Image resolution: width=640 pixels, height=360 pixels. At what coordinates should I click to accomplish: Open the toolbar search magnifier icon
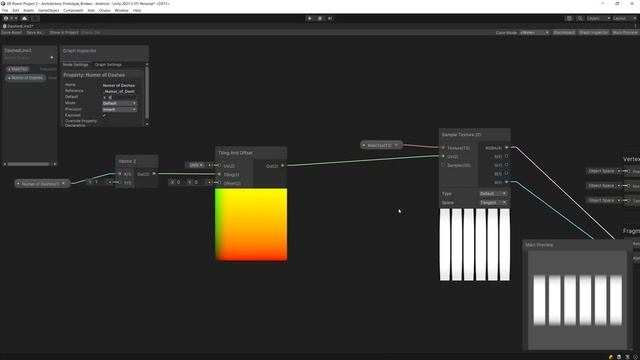580,18
